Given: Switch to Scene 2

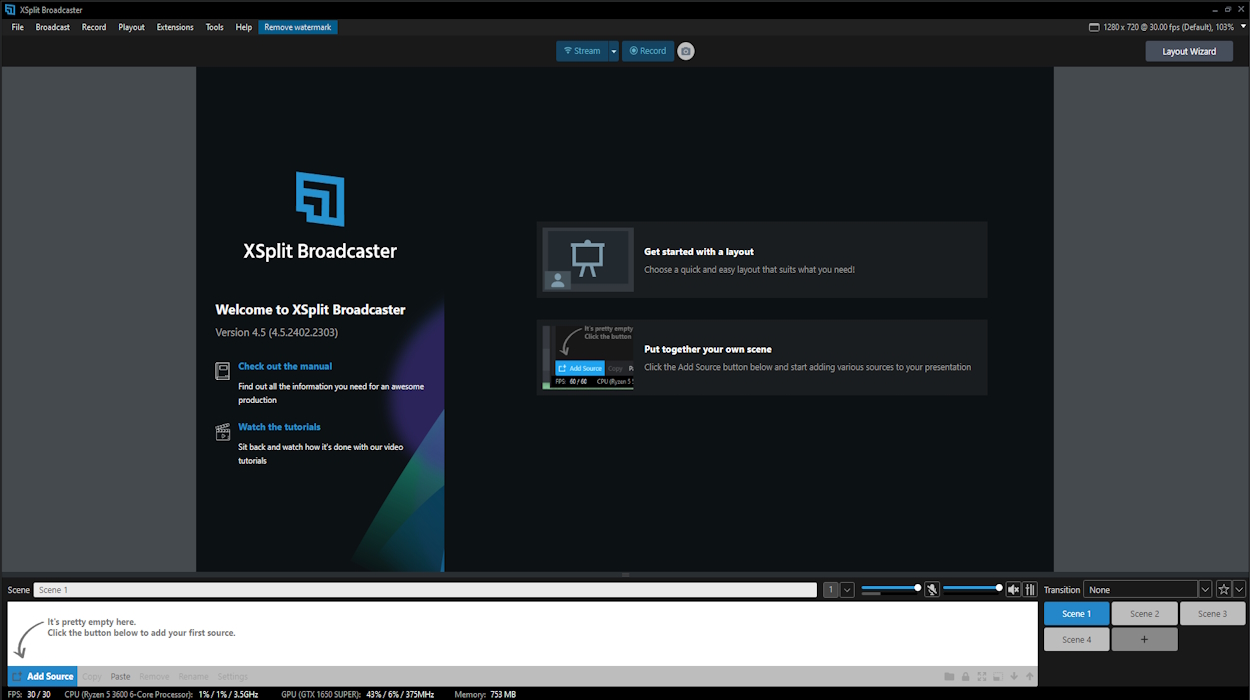Looking at the screenshot, I should (1144, 613).
